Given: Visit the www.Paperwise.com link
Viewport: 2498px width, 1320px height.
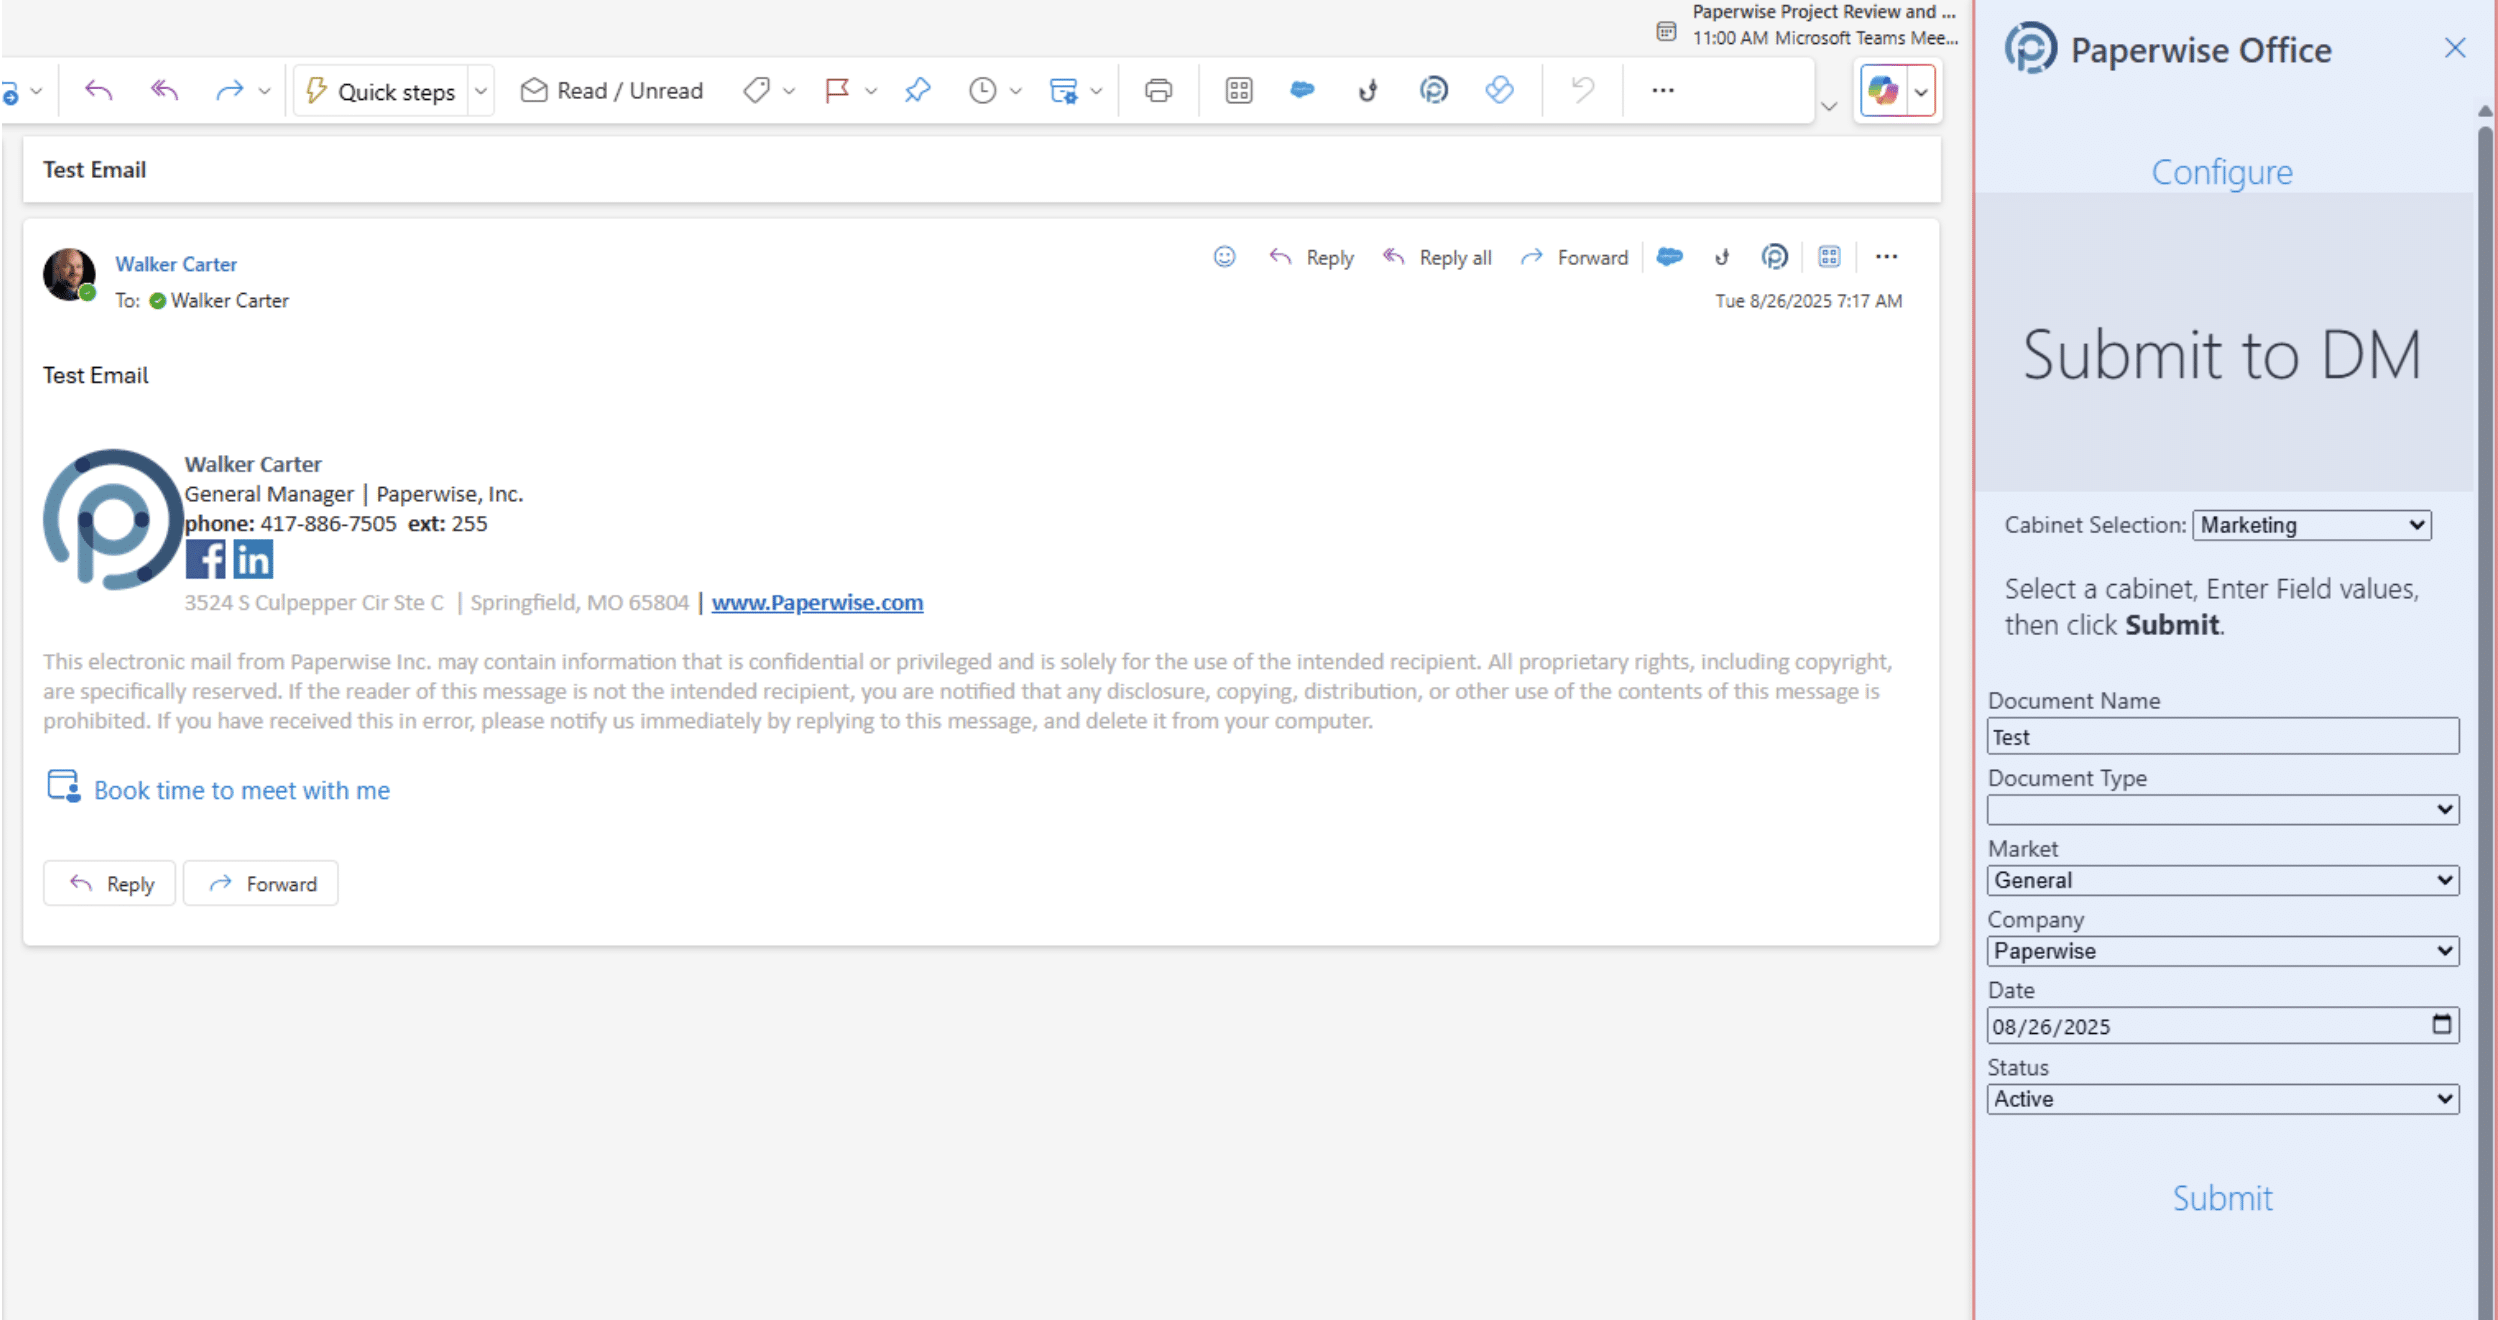Looking at the screenshot, I should pyautogui.click(x=817, y=603).
